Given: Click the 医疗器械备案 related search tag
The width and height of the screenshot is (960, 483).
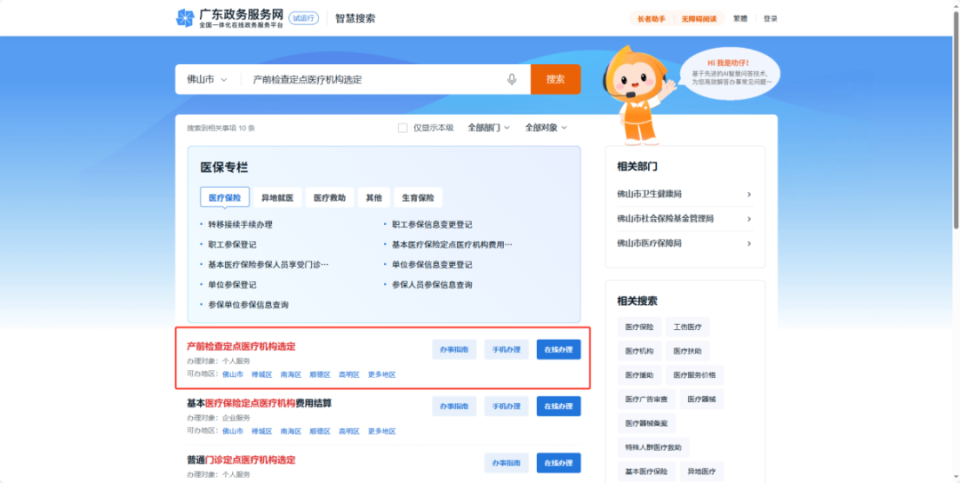Looking at the screenshot, I should (646, 423).
